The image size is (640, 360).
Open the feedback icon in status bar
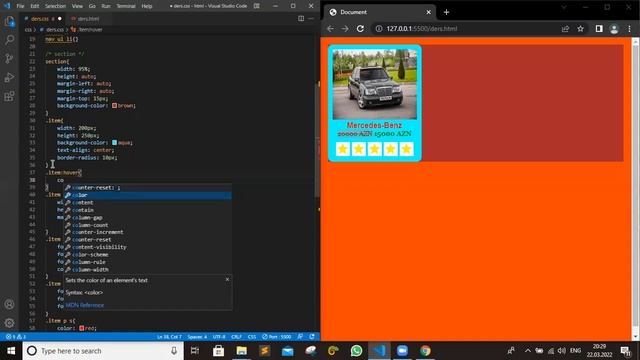click(x=300, y=337)
